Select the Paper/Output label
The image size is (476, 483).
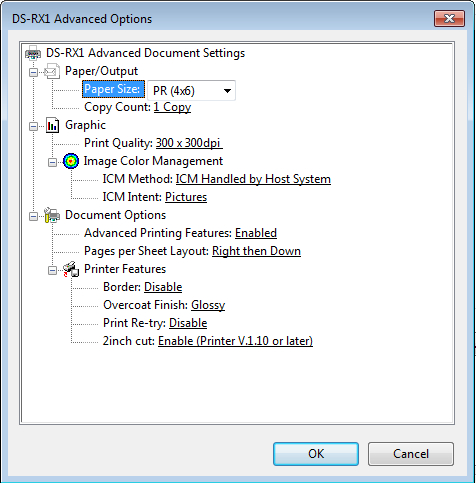coord(101,71)
